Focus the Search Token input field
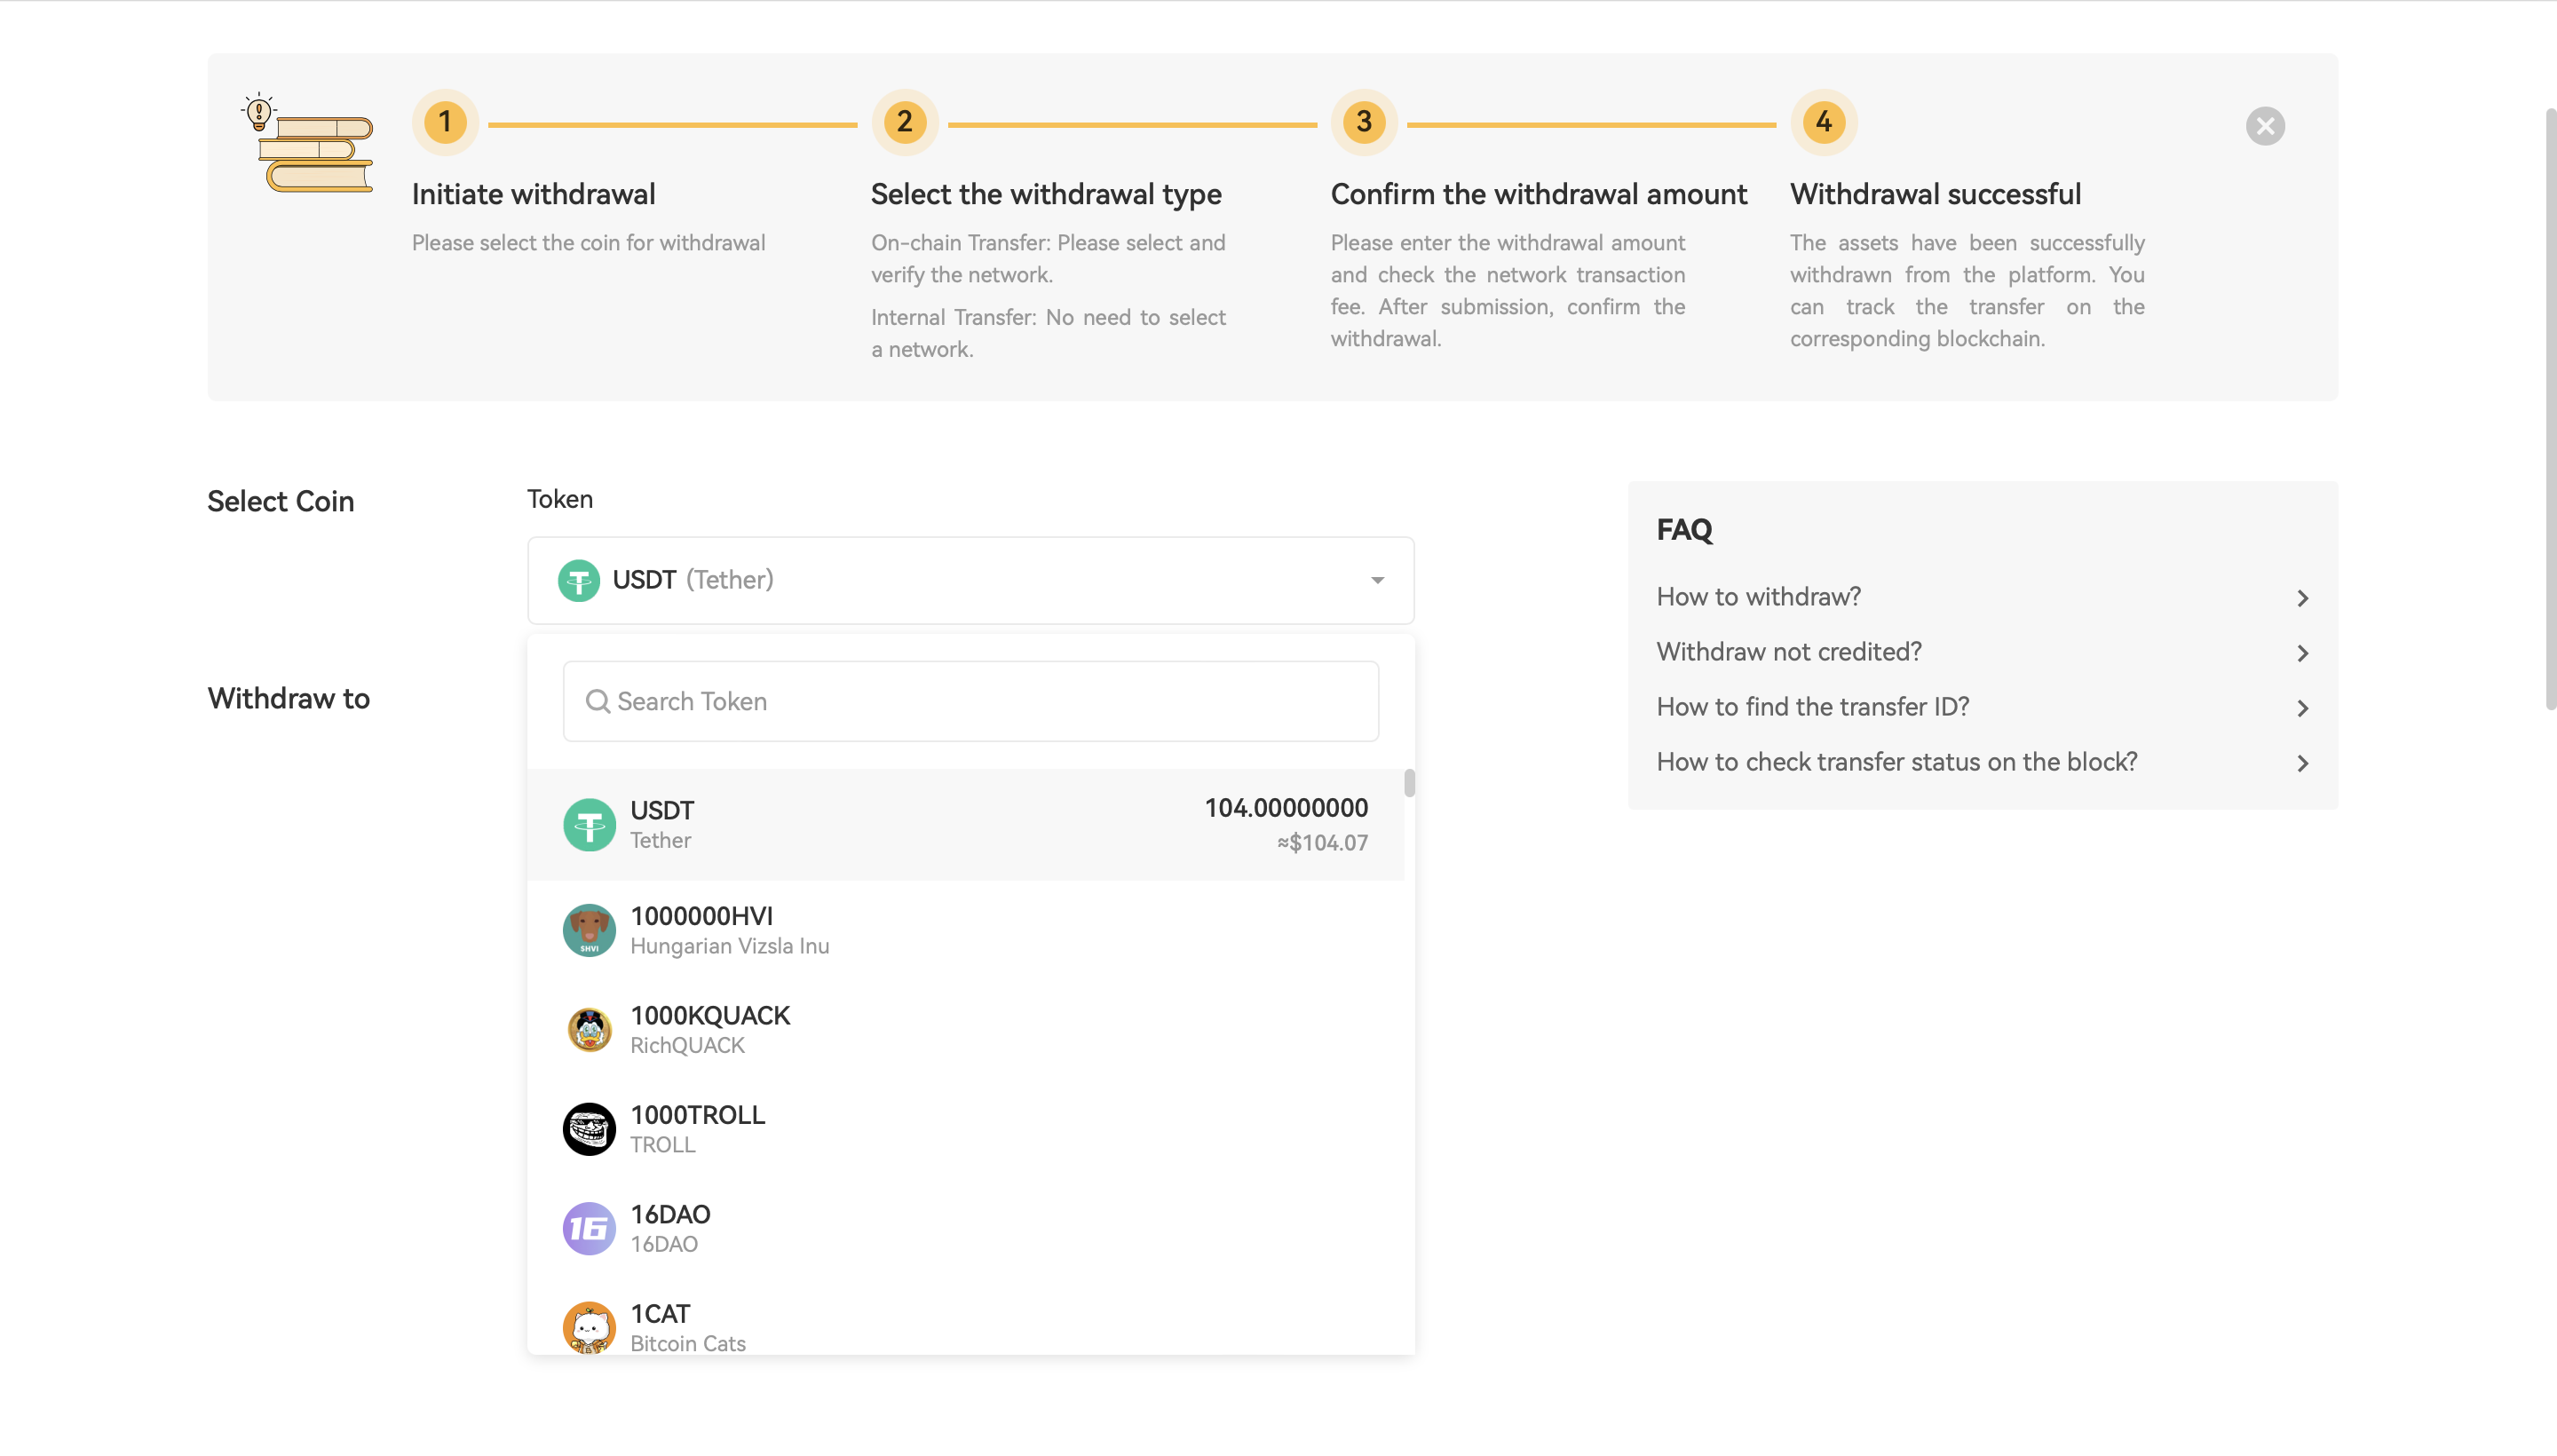This screenshot has height=1456, width=2557. (x=970, y=701)
